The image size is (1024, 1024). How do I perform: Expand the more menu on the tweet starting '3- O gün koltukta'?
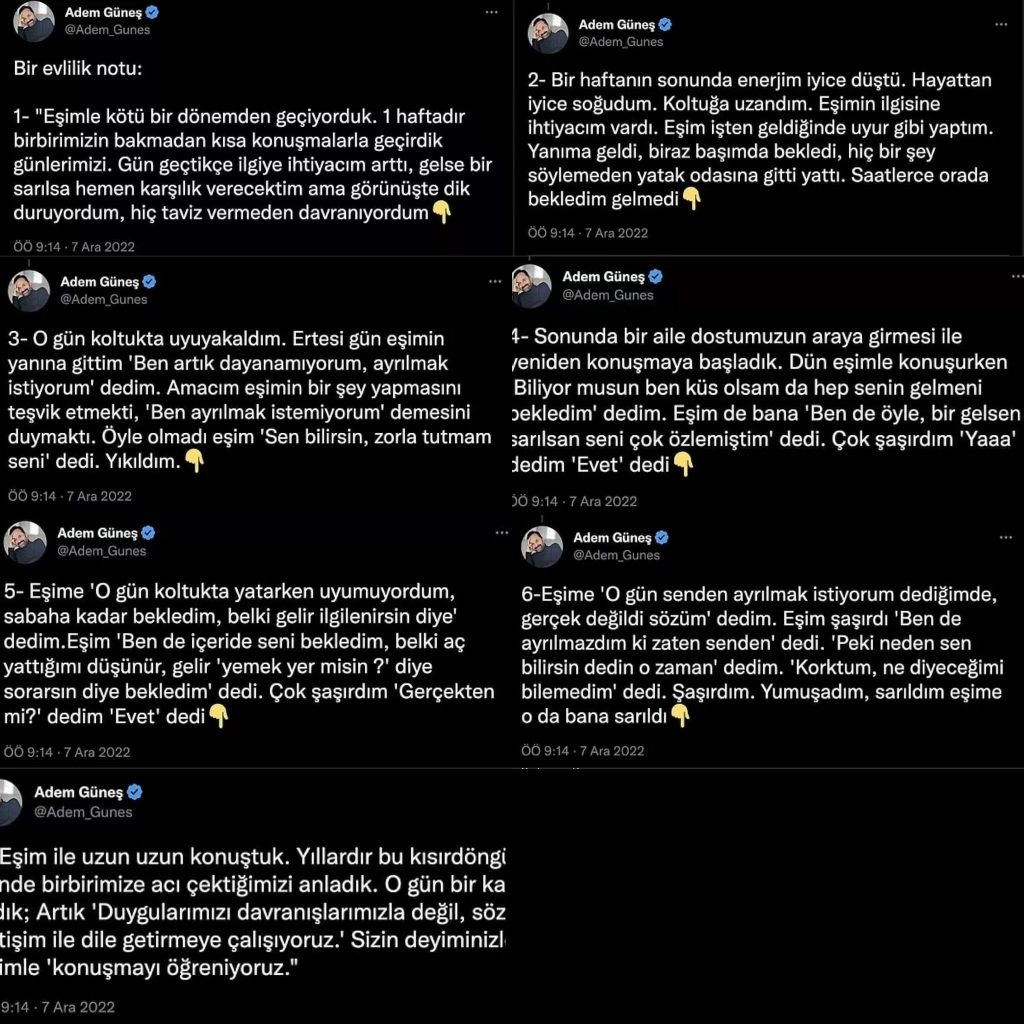click(495, 281)
